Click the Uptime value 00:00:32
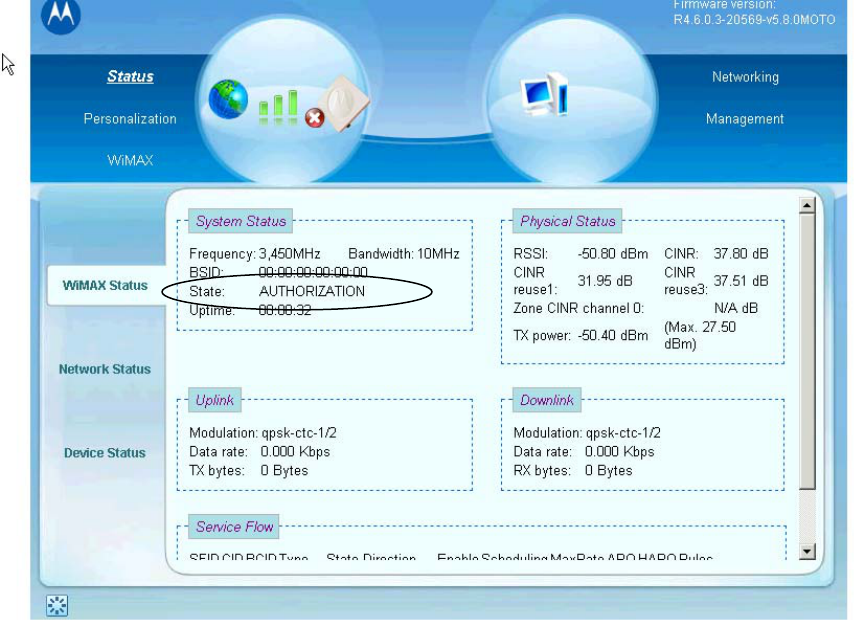Viewport: 864px width, 626px height. tap(285, 310)
